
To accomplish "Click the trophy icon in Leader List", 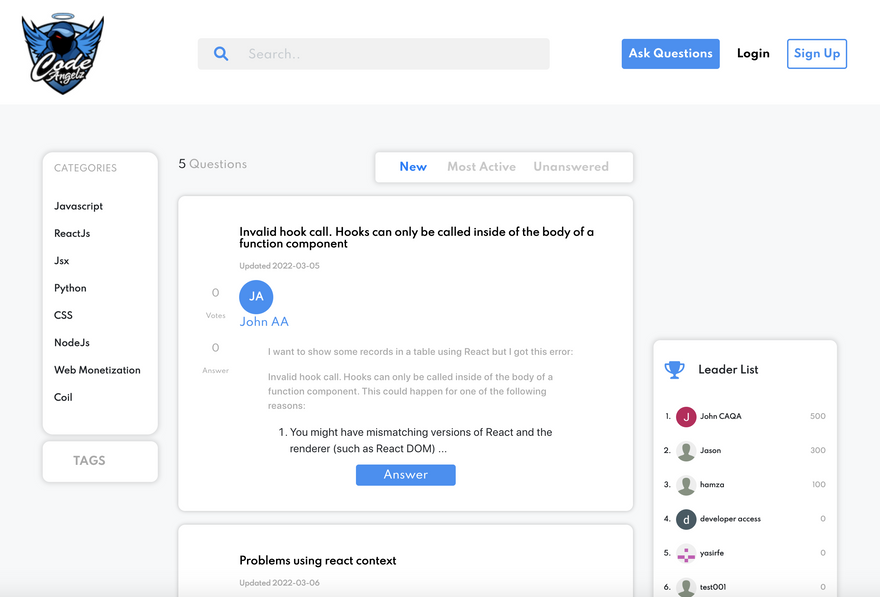I will click(675, 370).
